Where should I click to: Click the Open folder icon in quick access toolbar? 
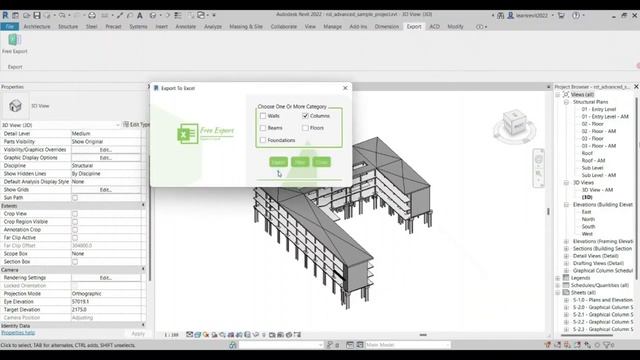[x=26, y=15]
